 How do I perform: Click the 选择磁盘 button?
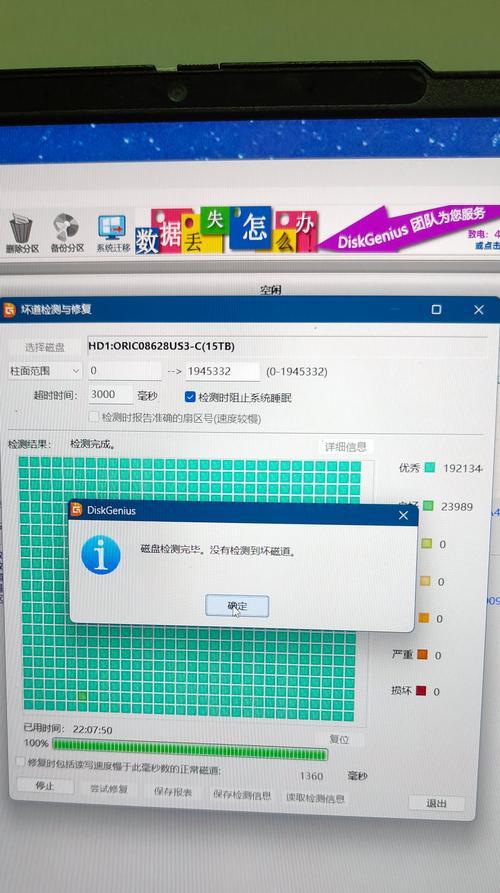coord(44,347)
